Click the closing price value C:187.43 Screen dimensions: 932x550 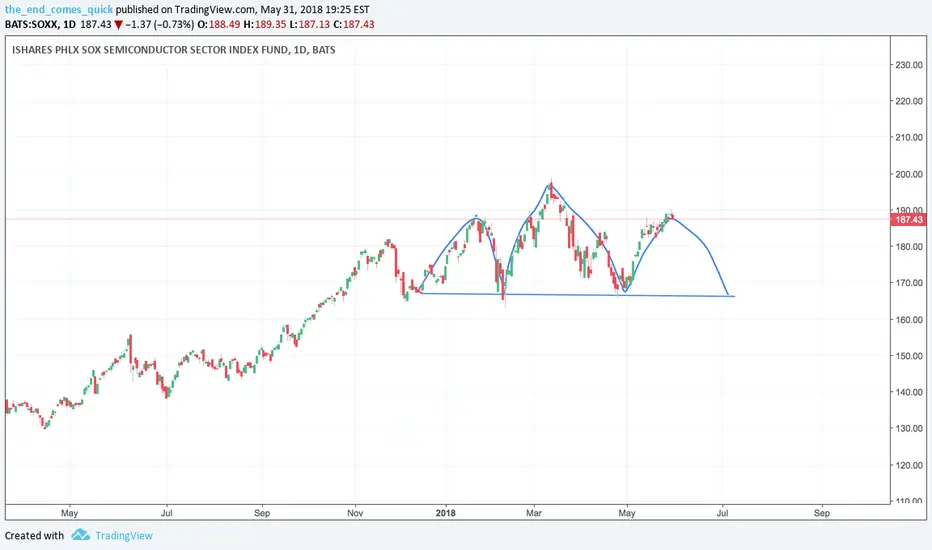click(x=354, y=24)
